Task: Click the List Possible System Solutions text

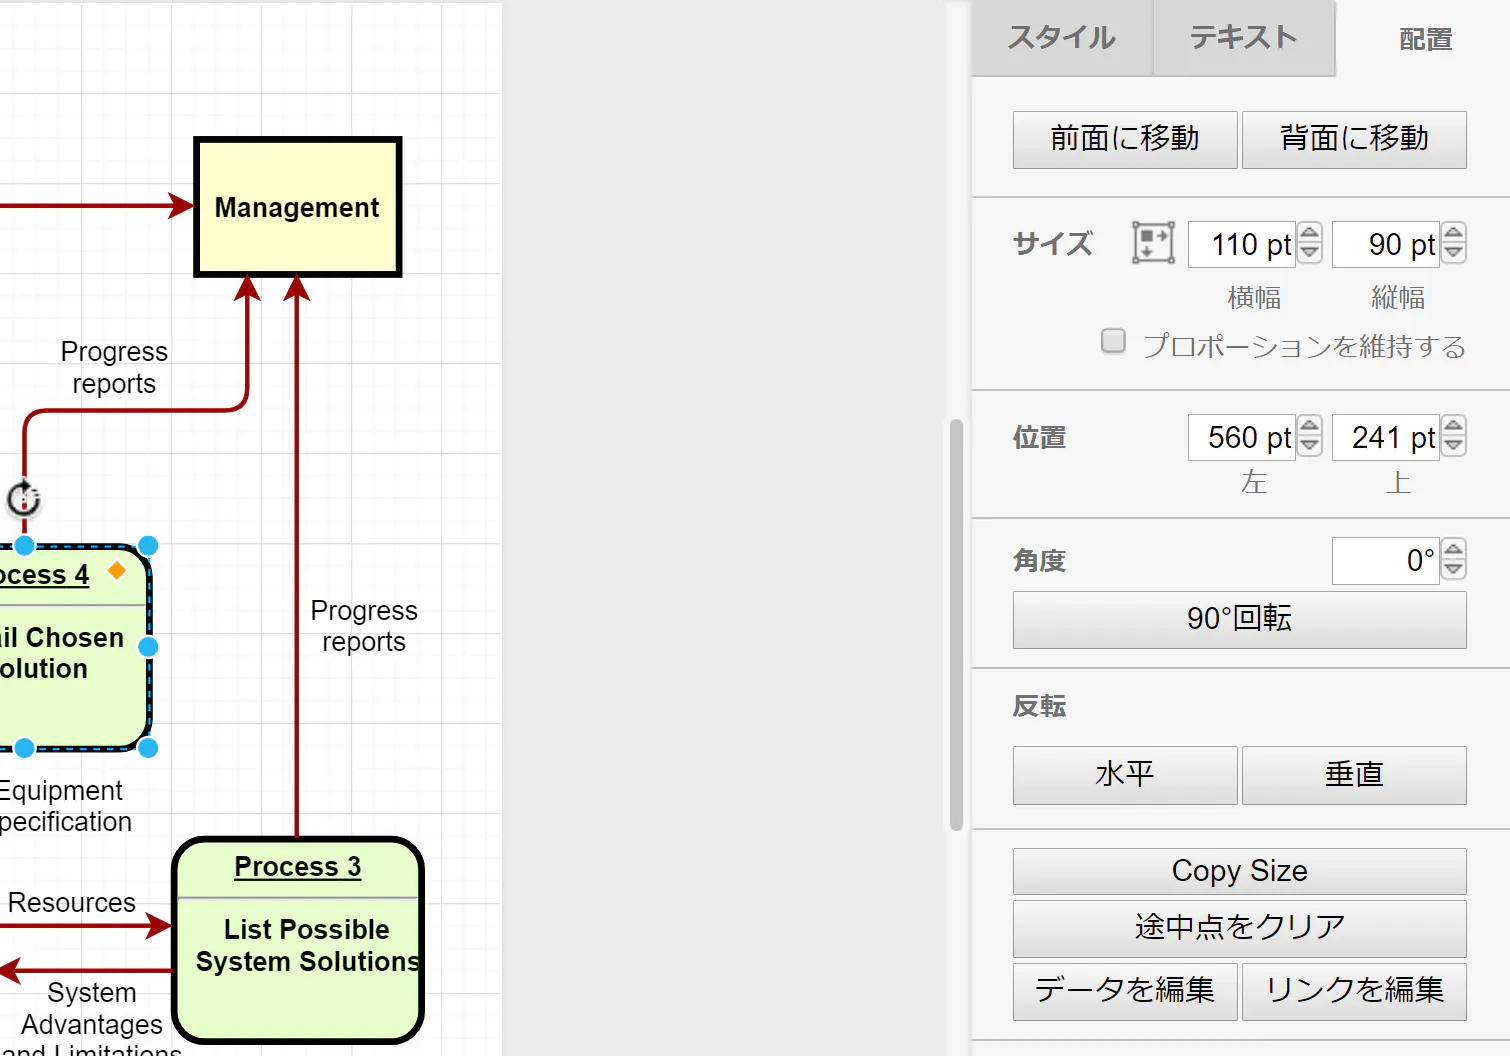Action: point(307,945)
